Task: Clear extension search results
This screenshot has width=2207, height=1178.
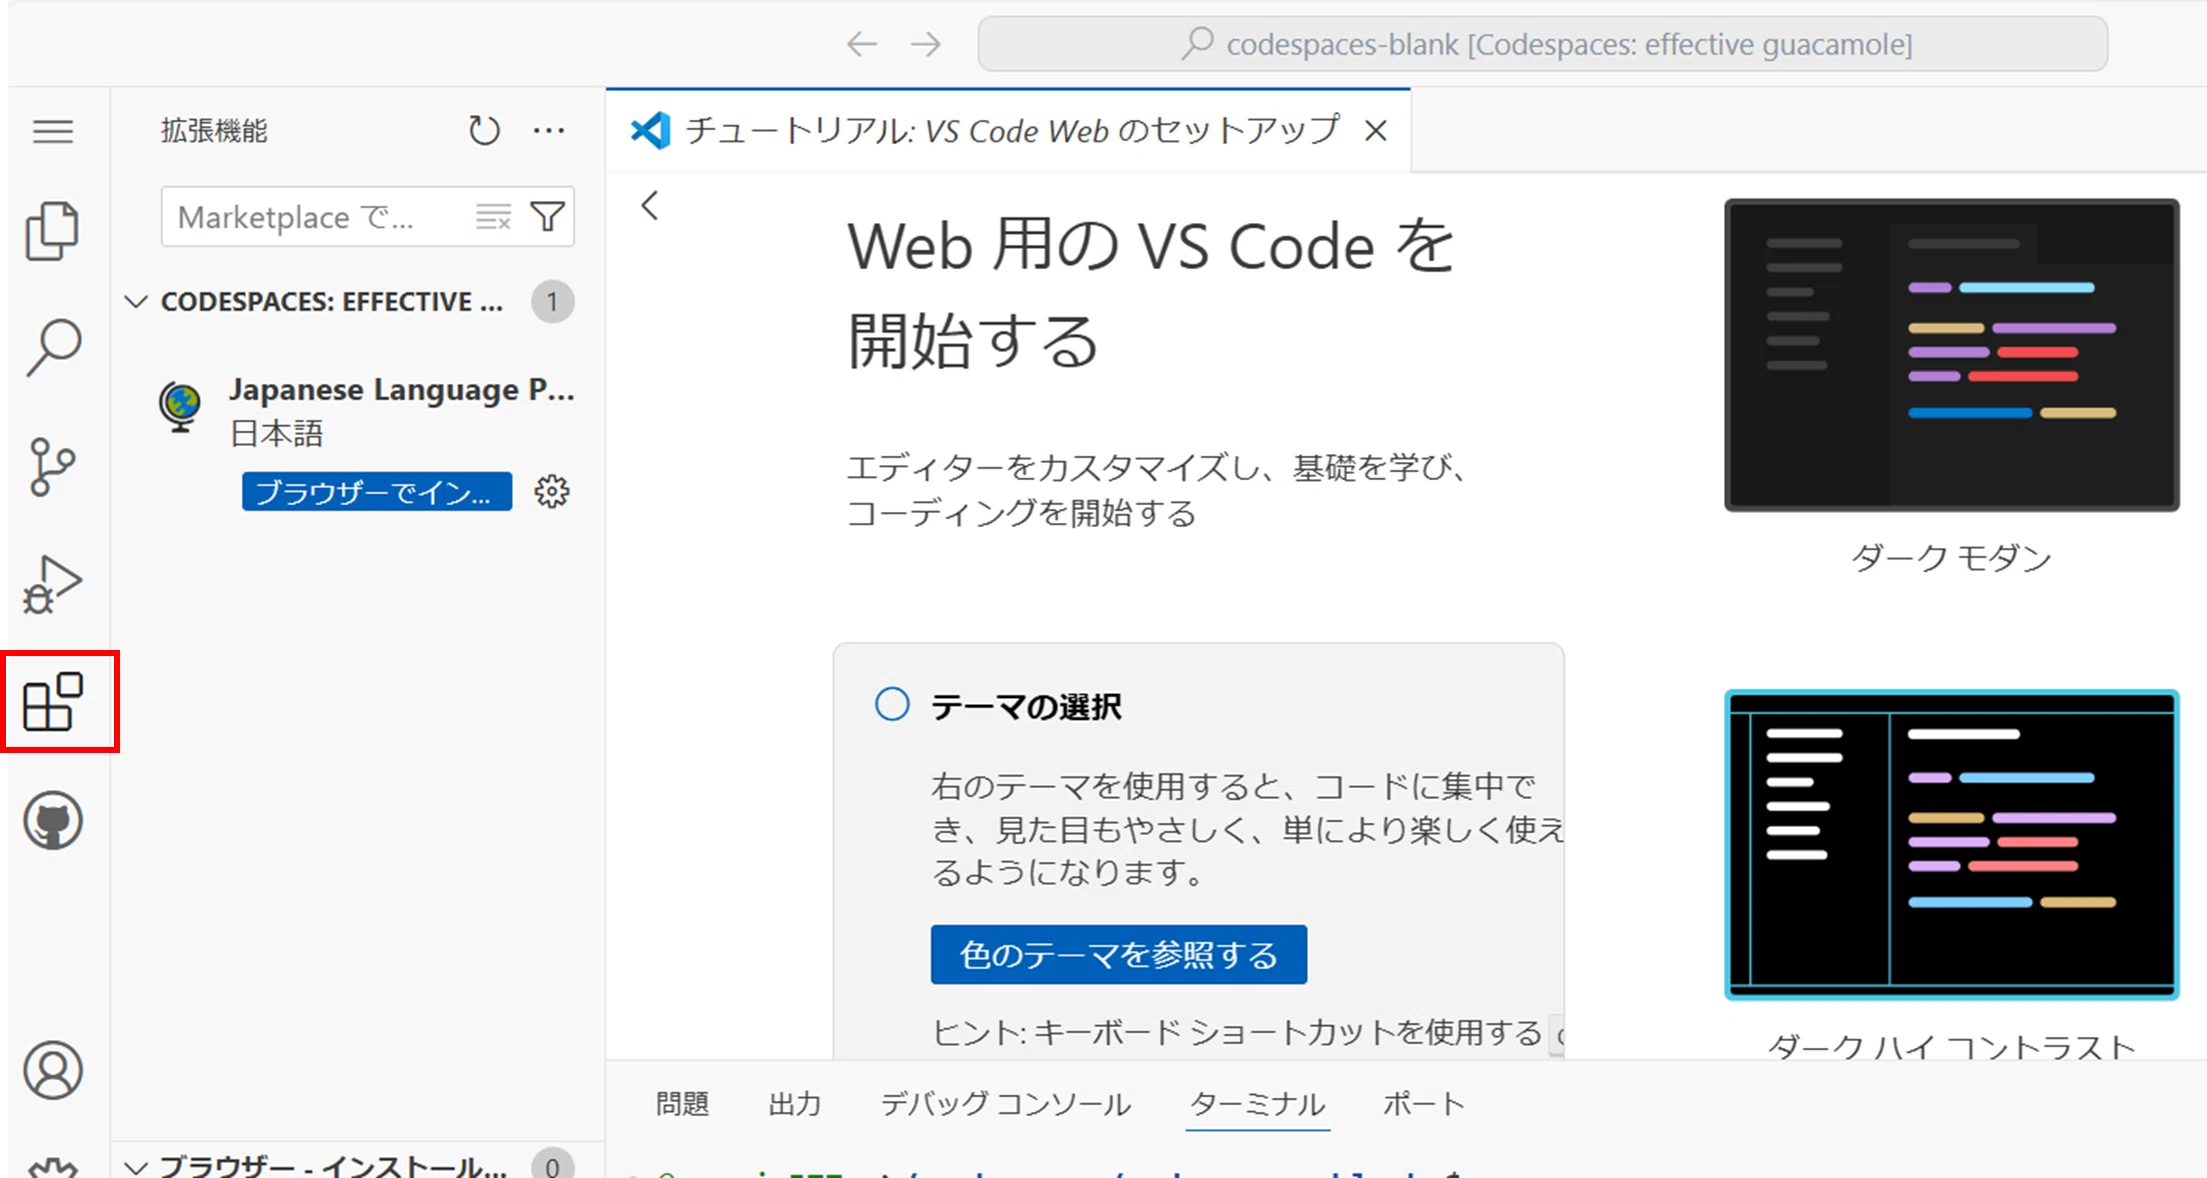Action: tap(493, 216)
